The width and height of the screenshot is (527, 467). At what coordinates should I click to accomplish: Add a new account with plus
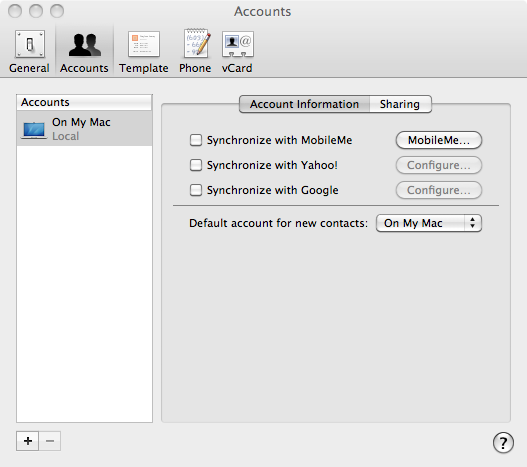coord(28,441)
